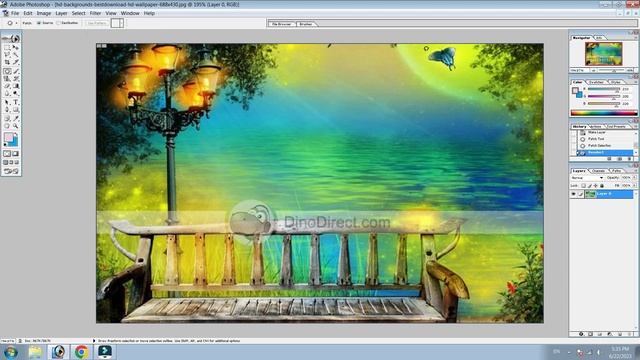640x360 pixels.
Task: Select the Clone Stamp tool
Action: point(7,78)
